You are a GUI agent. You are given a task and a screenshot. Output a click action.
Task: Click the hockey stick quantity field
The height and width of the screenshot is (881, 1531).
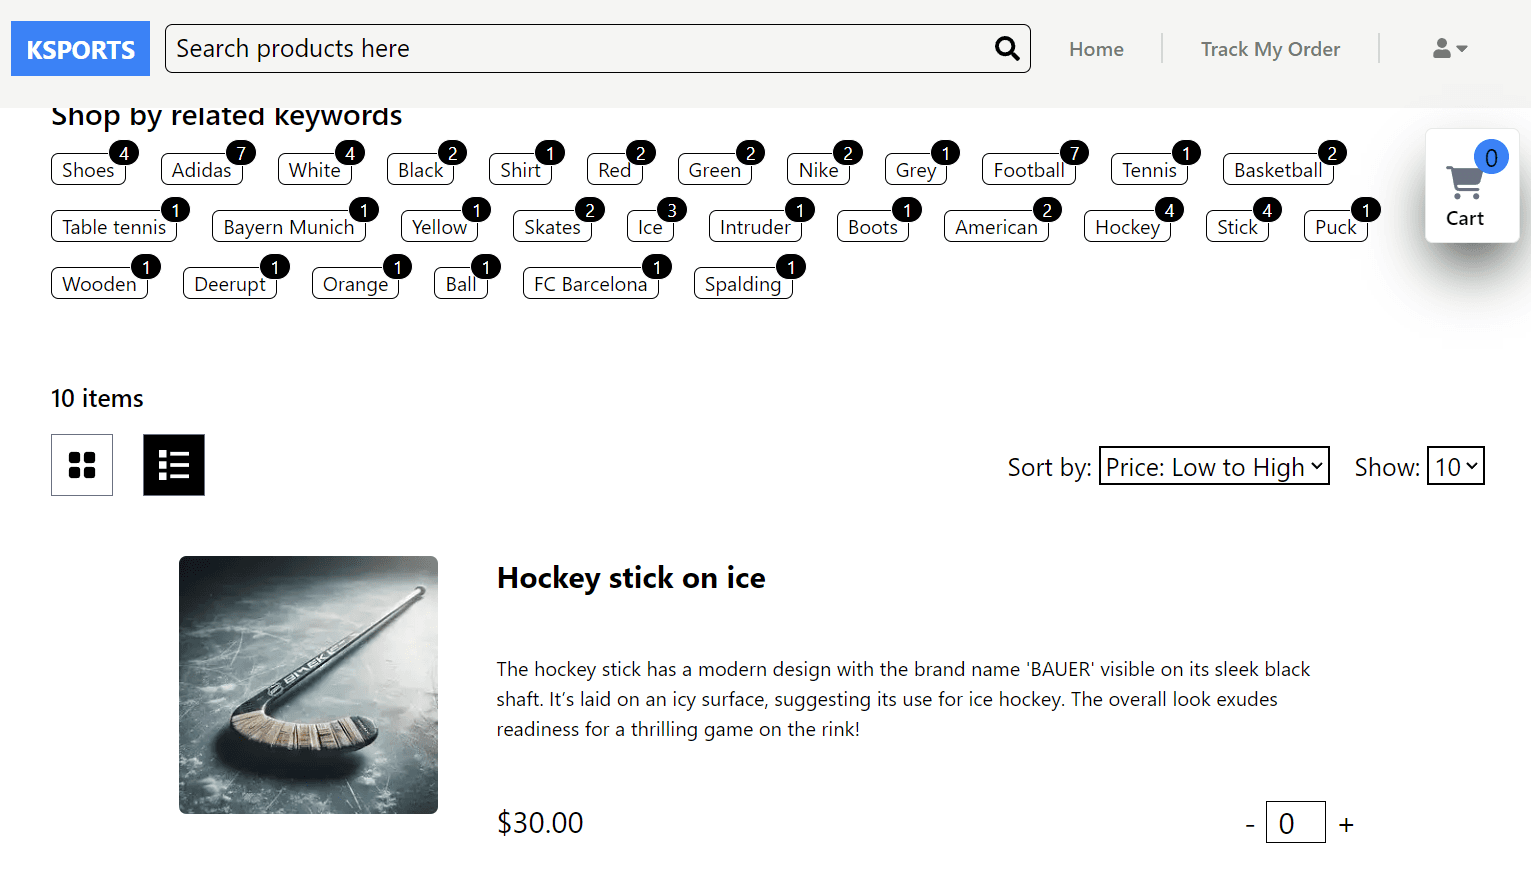point(1295,823)
